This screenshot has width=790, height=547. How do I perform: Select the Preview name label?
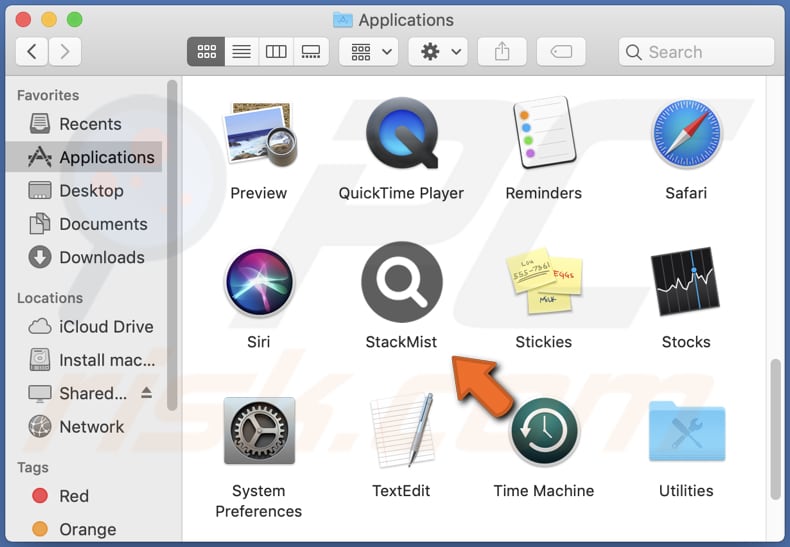(x=259, y=193)
